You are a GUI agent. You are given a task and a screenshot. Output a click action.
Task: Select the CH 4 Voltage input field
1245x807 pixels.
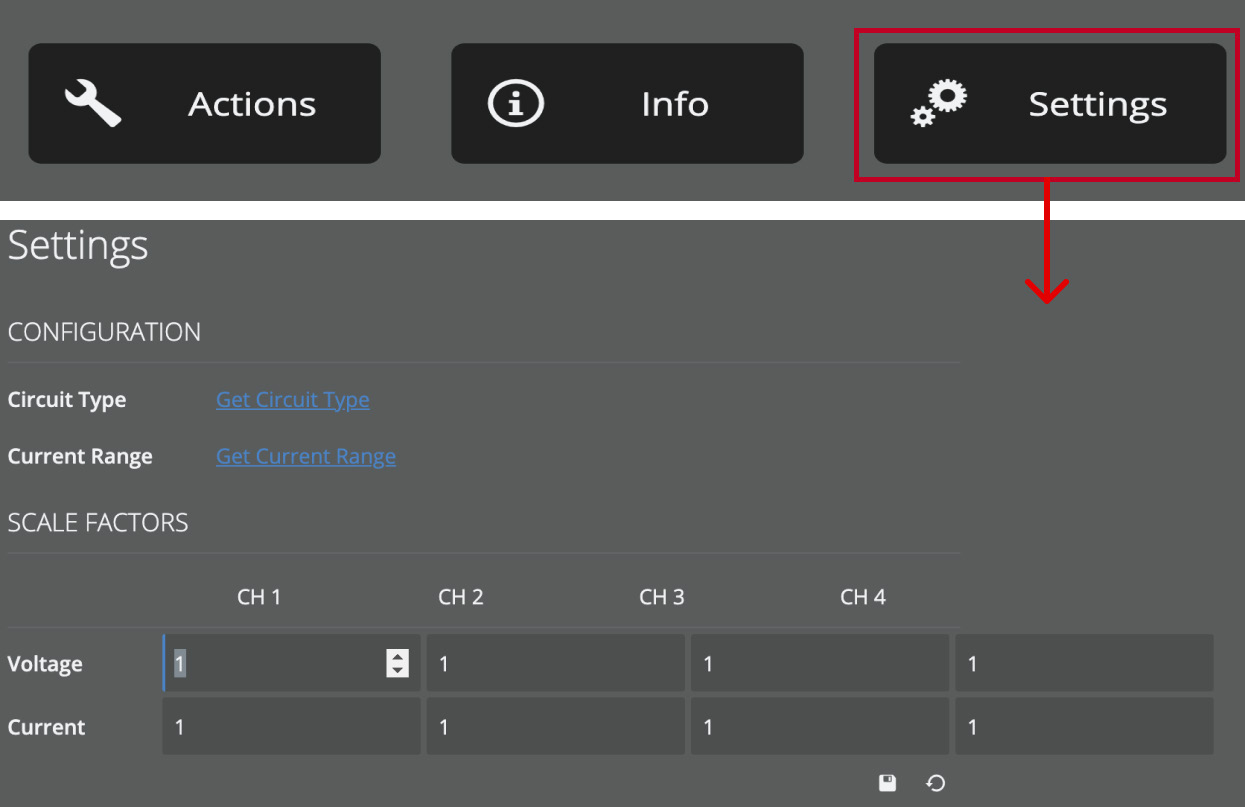click(x=1084, y=663)
